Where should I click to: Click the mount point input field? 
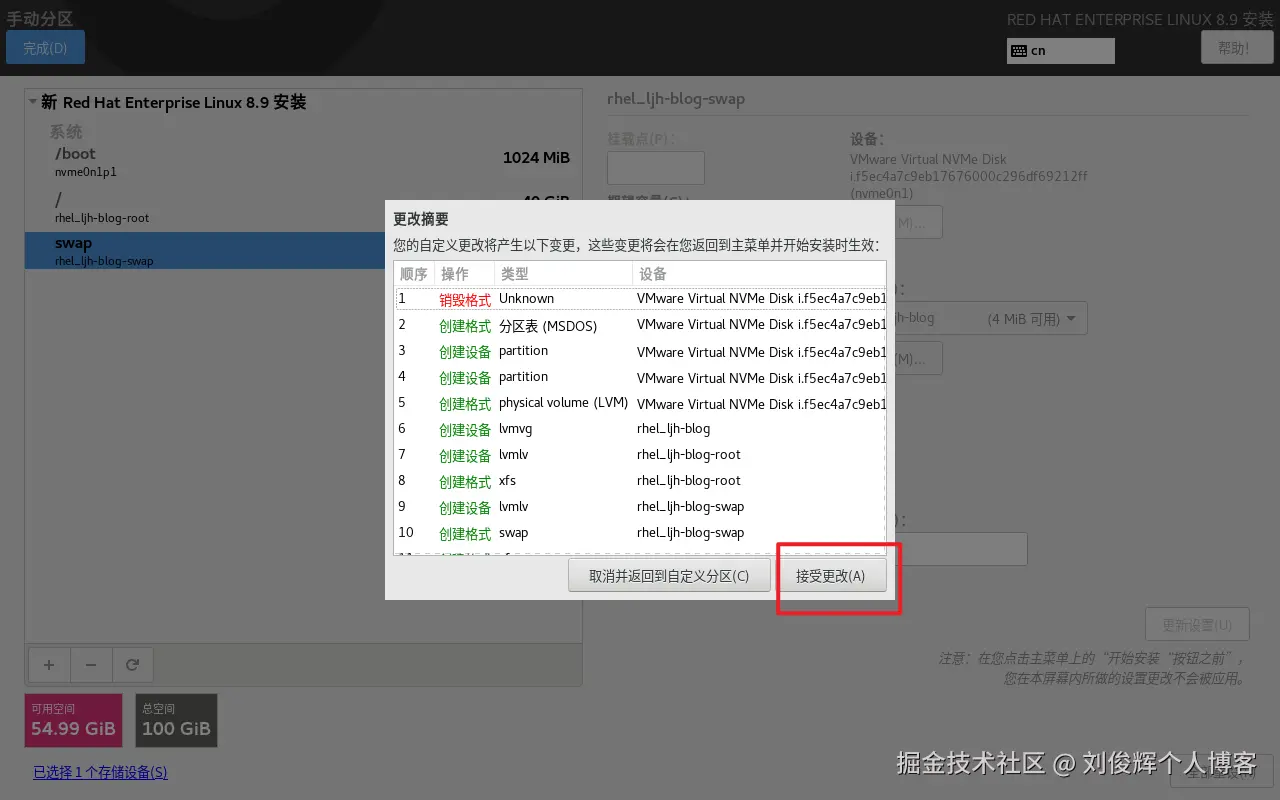(x=656, y=168)
